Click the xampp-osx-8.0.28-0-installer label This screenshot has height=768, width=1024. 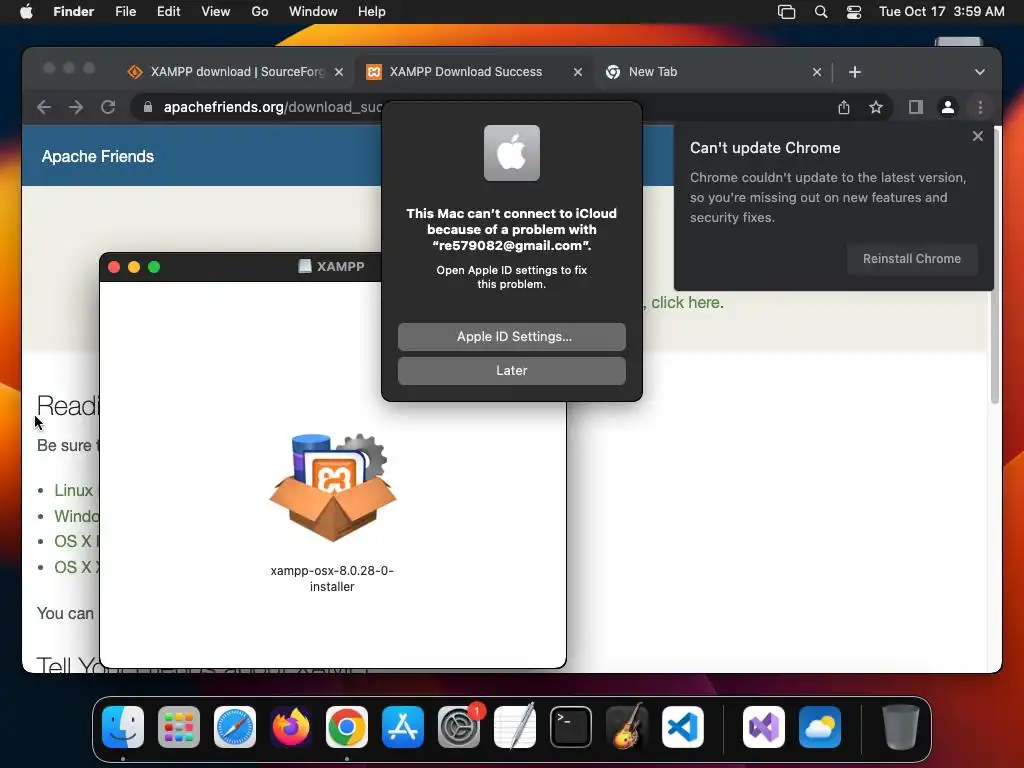click(x=332, y=579)
